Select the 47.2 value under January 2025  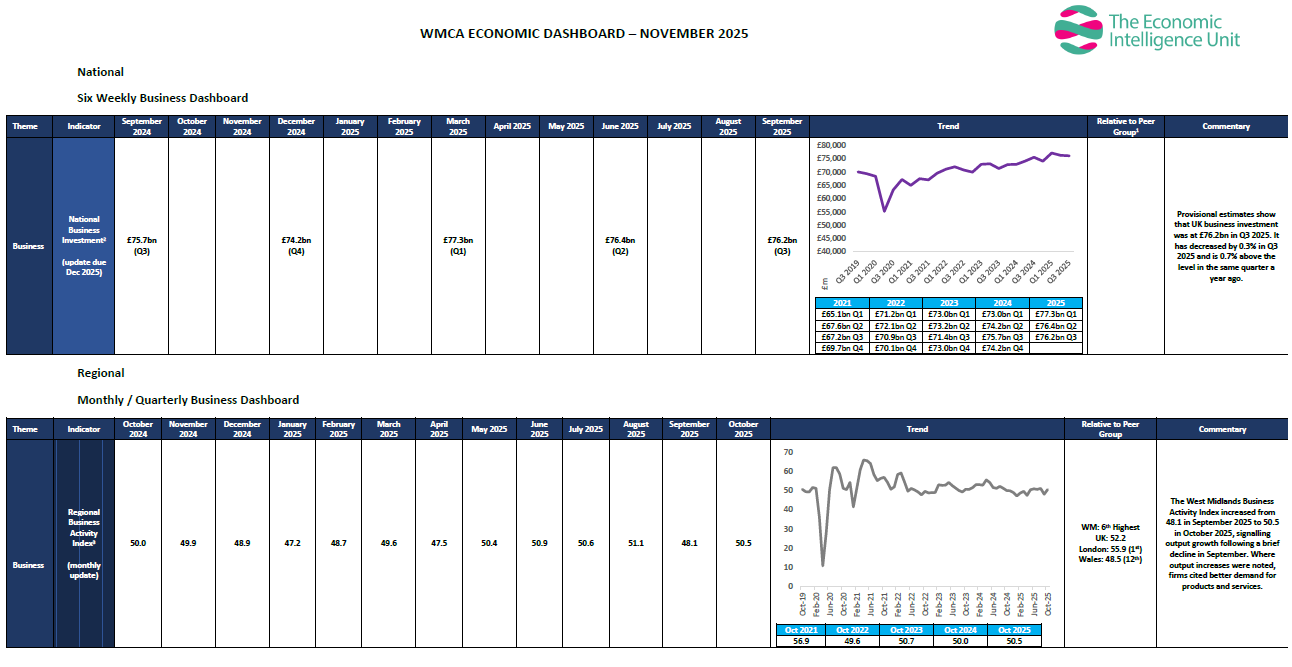click(x=292, y=543)
